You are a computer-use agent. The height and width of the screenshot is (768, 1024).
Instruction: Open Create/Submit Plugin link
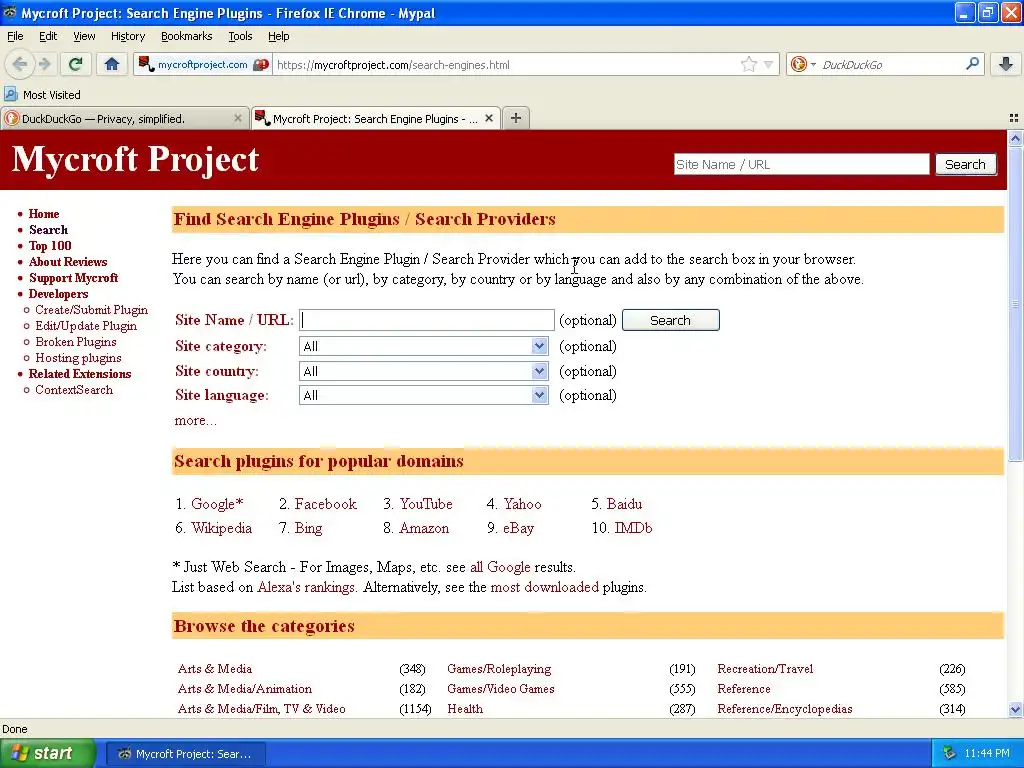(x=91, y=310)
